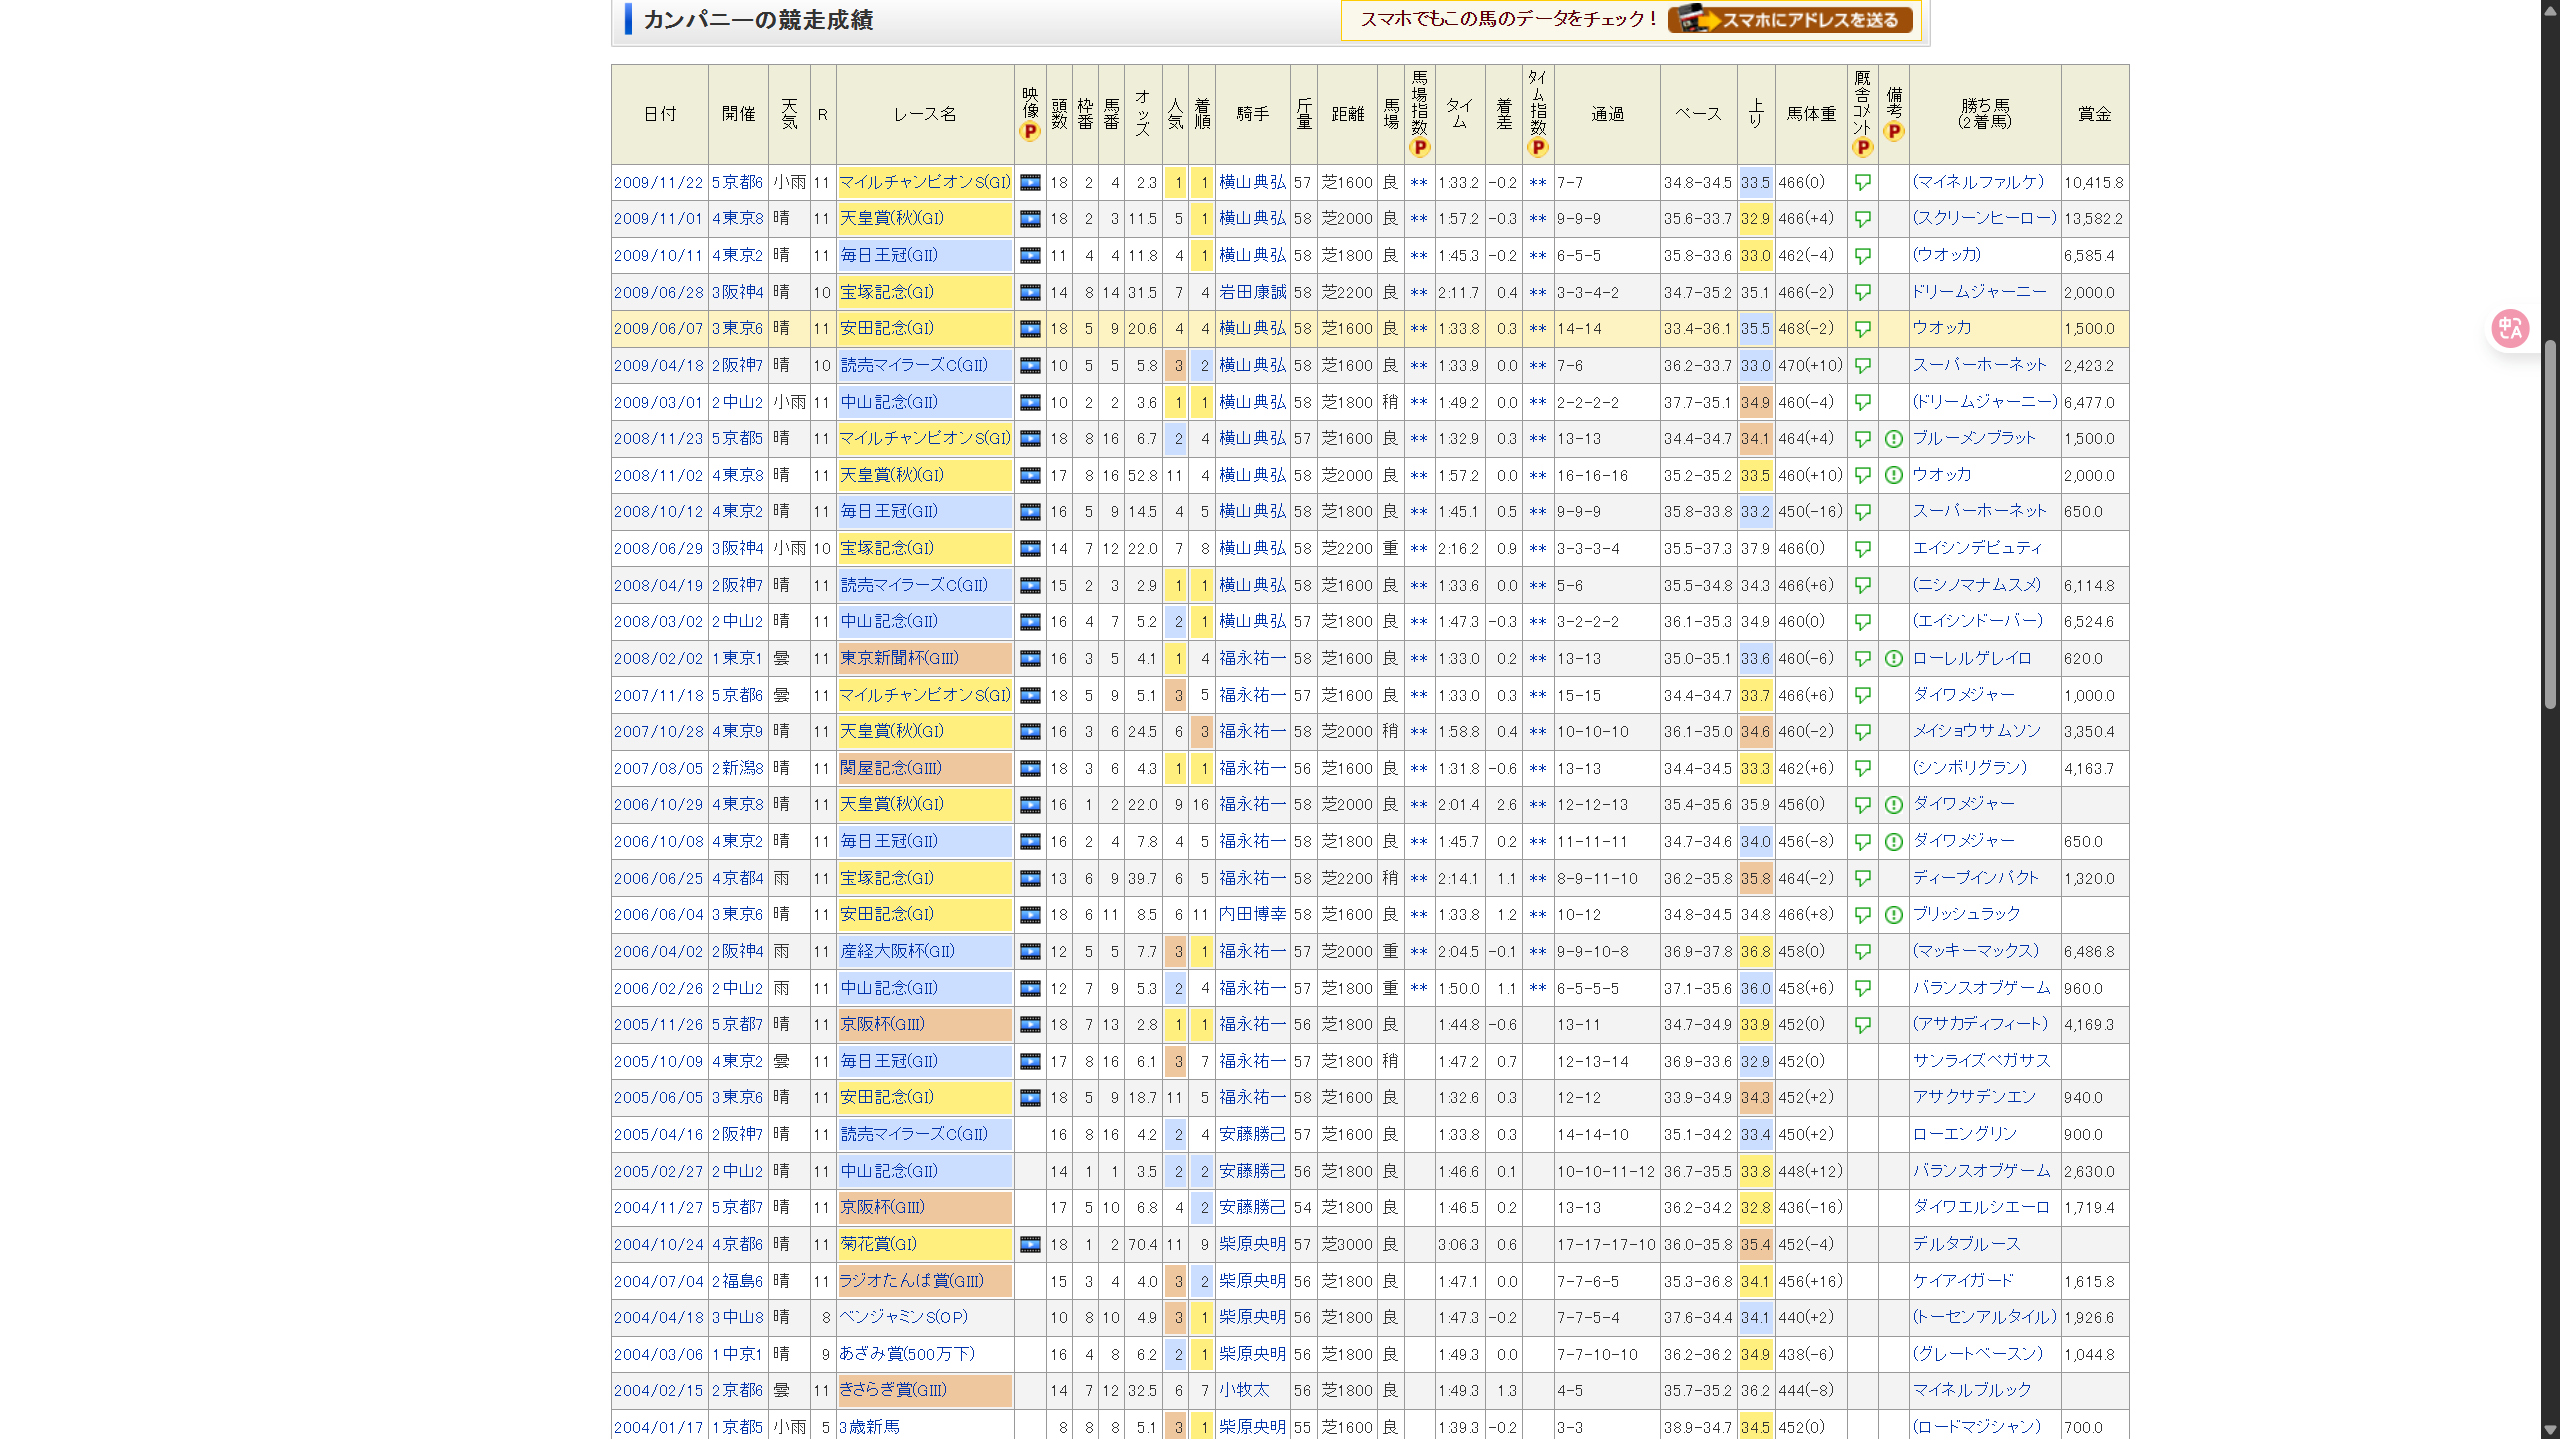Viewport: 2560px width, 1439px height.
Task: Play race video for 2009/06/28 宝塚記念
Action: point(1029,293)
